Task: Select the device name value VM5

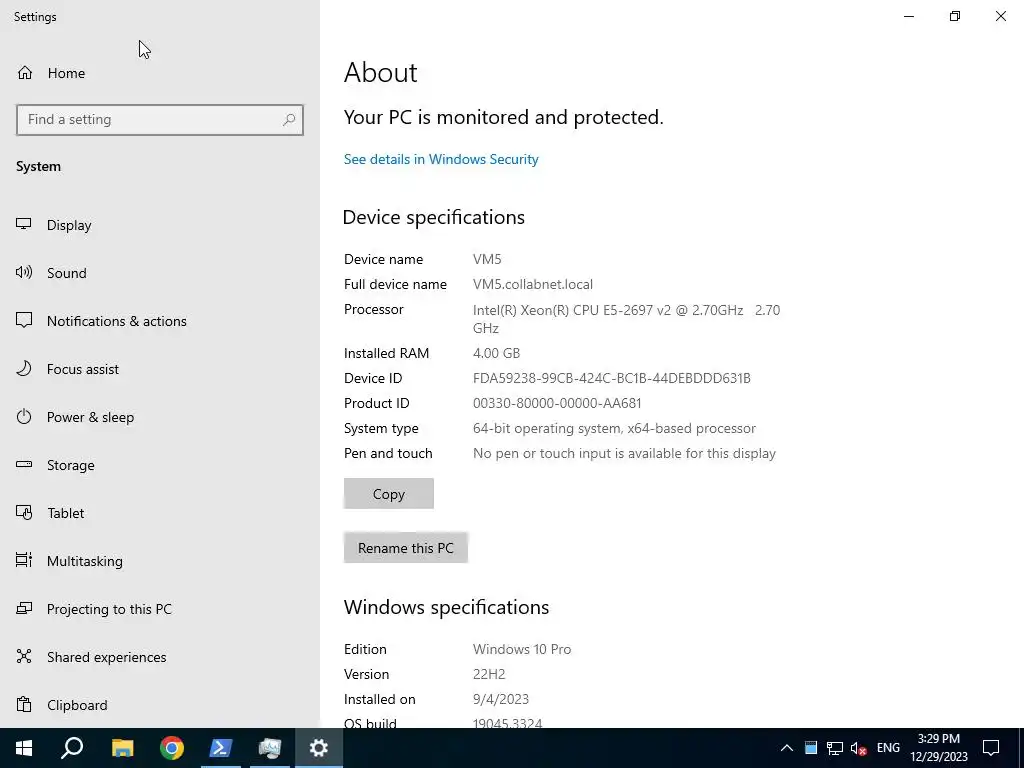Action: click(x=487, y=259)
